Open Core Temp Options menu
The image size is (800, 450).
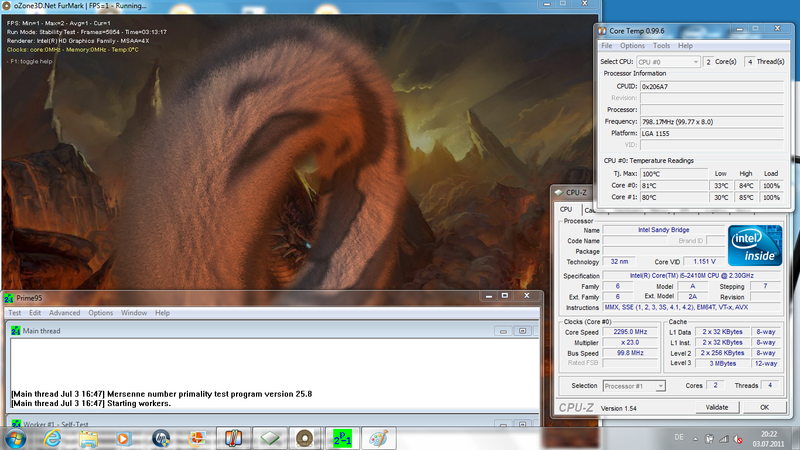click(632, 45)
